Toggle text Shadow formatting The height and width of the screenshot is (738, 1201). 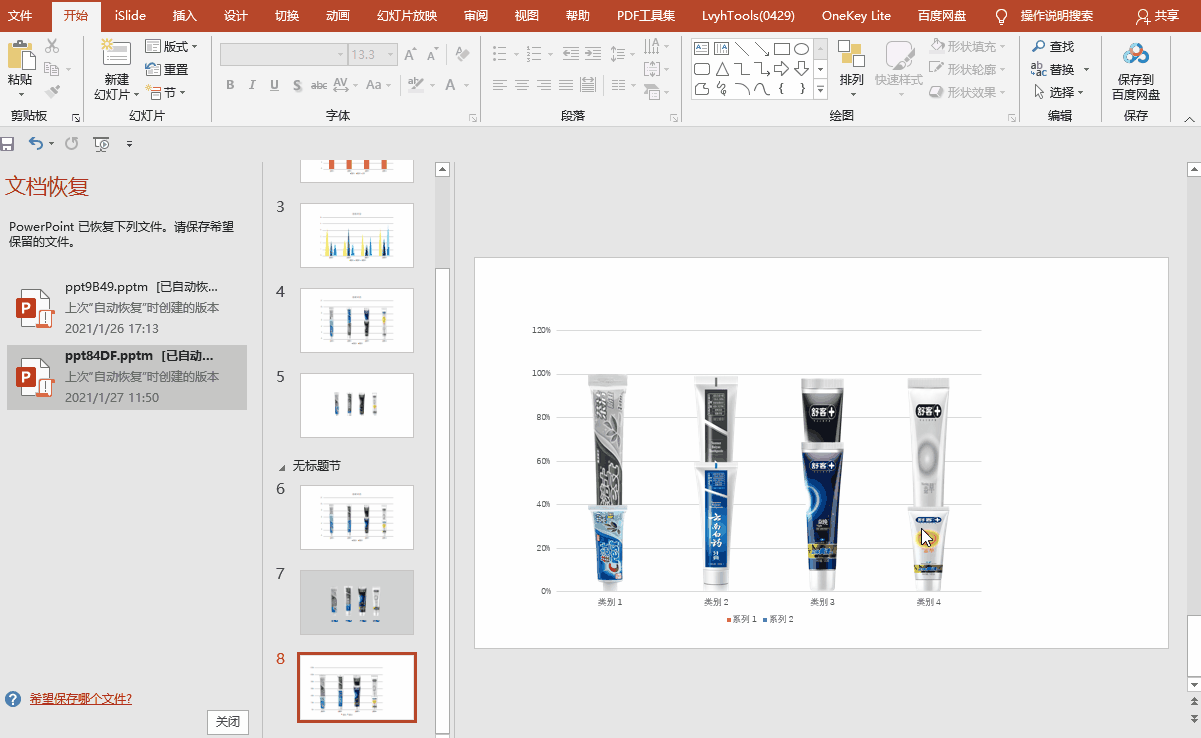click(x=296, y=85)
